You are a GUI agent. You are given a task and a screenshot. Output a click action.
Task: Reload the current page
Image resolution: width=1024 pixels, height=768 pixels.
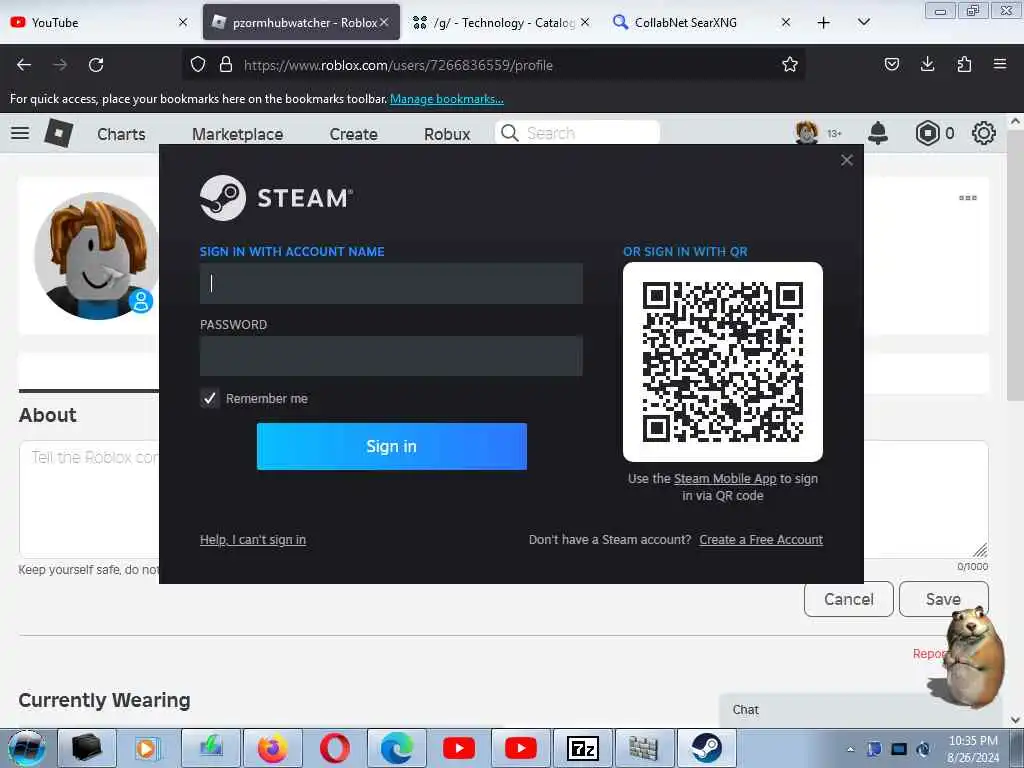pyautogui.click(x=96, y=65)
